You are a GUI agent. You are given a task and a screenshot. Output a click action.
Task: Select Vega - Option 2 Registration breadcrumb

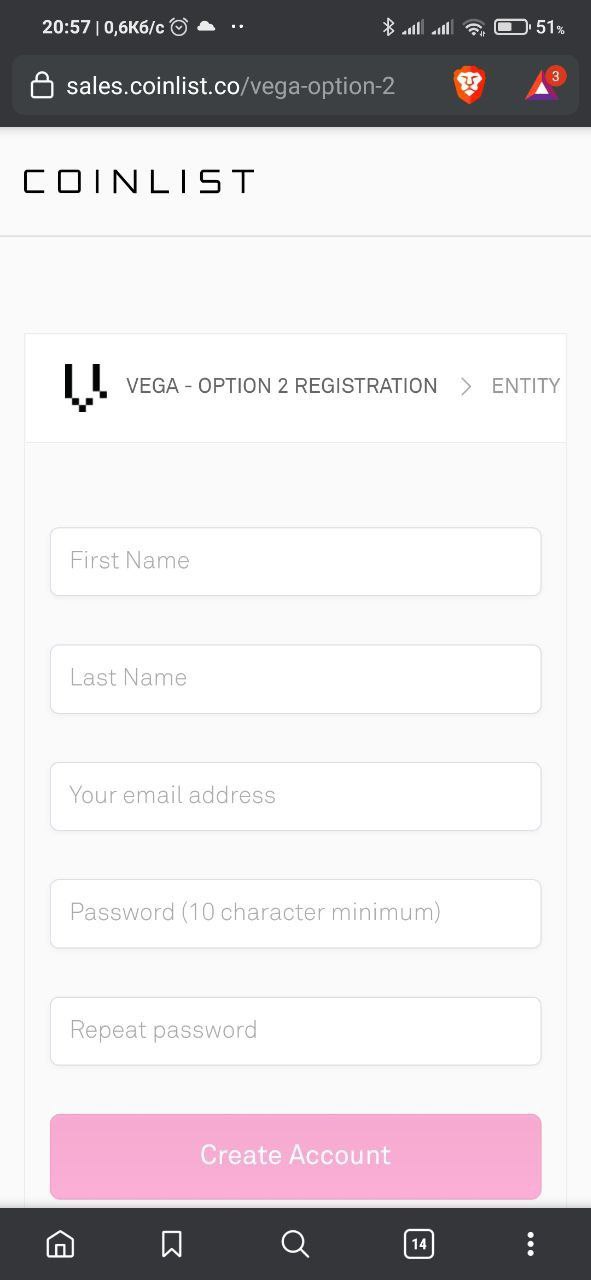tap(281, 386)
